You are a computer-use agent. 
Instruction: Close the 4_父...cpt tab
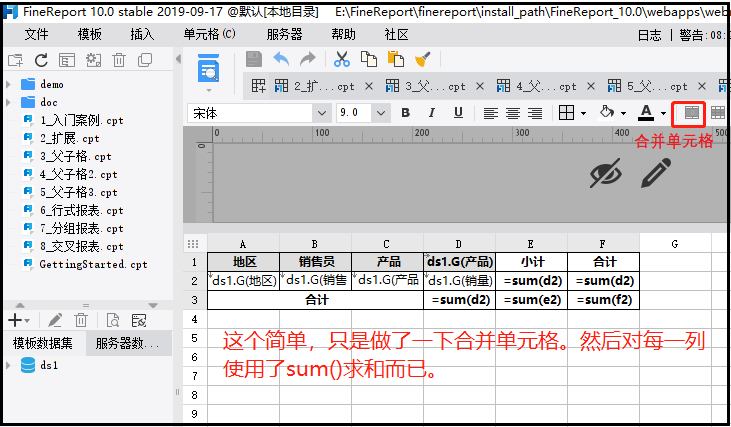[x=591, y=86]
